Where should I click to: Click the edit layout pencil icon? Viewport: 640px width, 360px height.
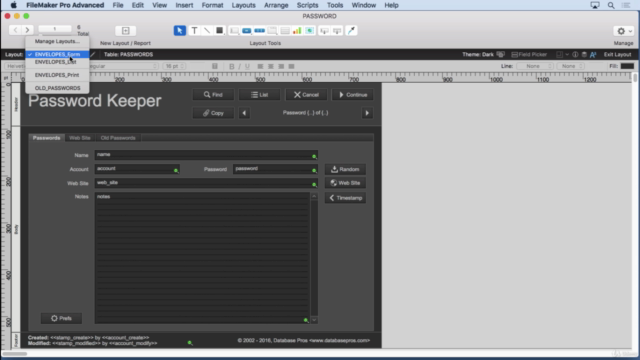pos(93,54)
